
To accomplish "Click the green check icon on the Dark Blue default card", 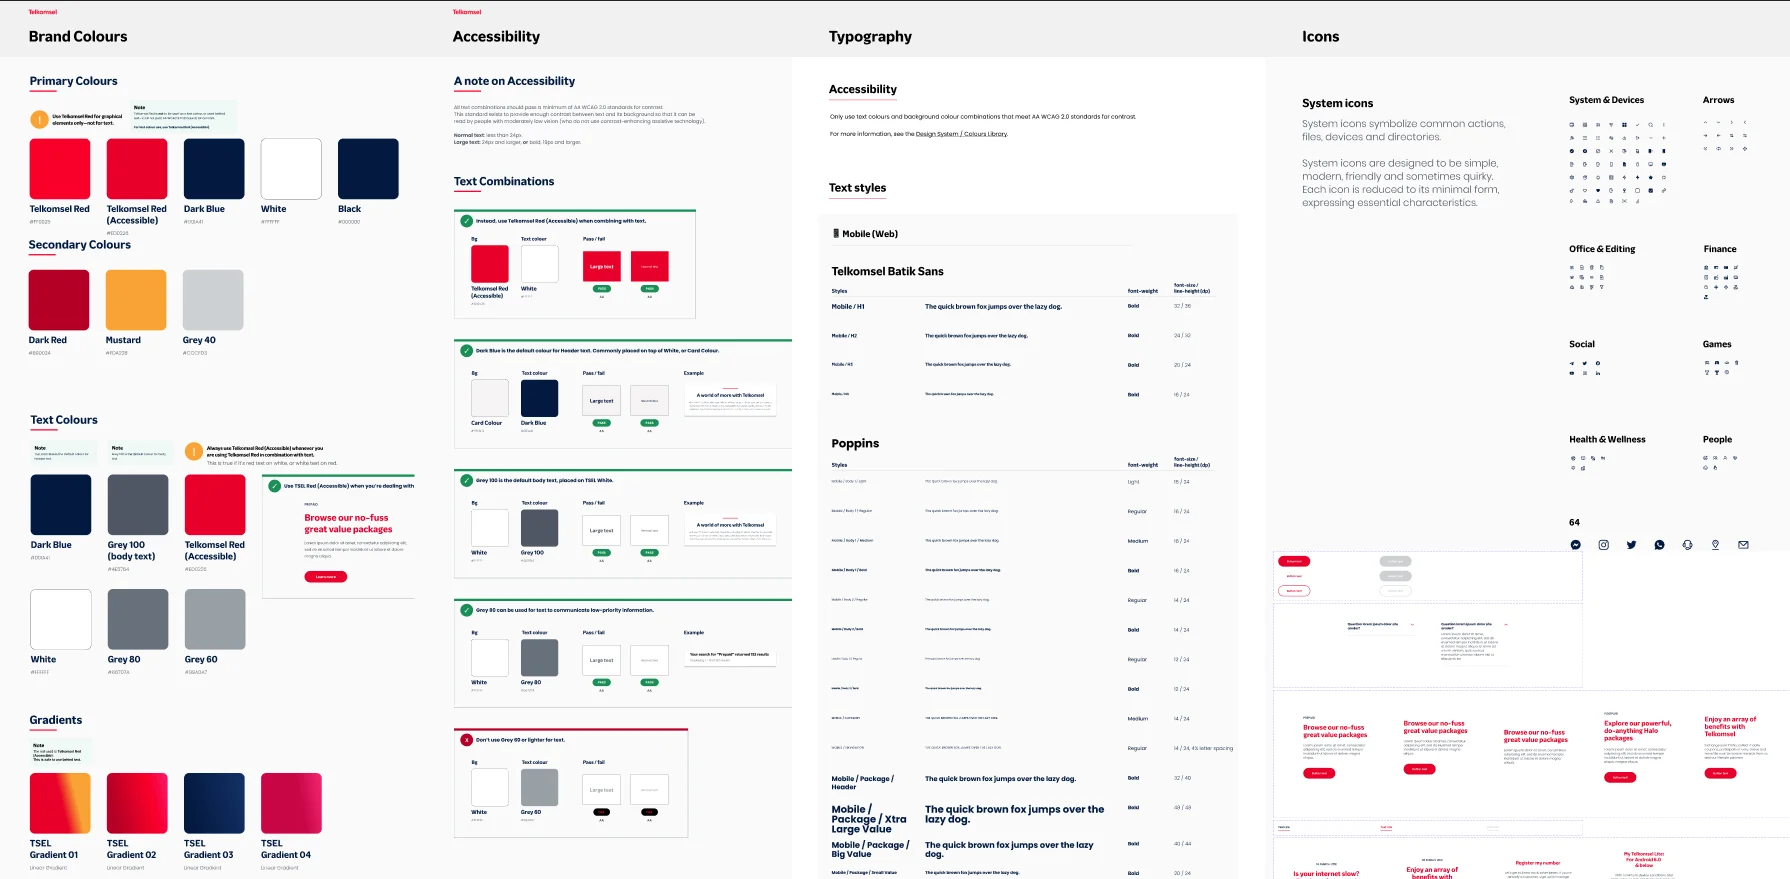I will click(x=467, y=351).
